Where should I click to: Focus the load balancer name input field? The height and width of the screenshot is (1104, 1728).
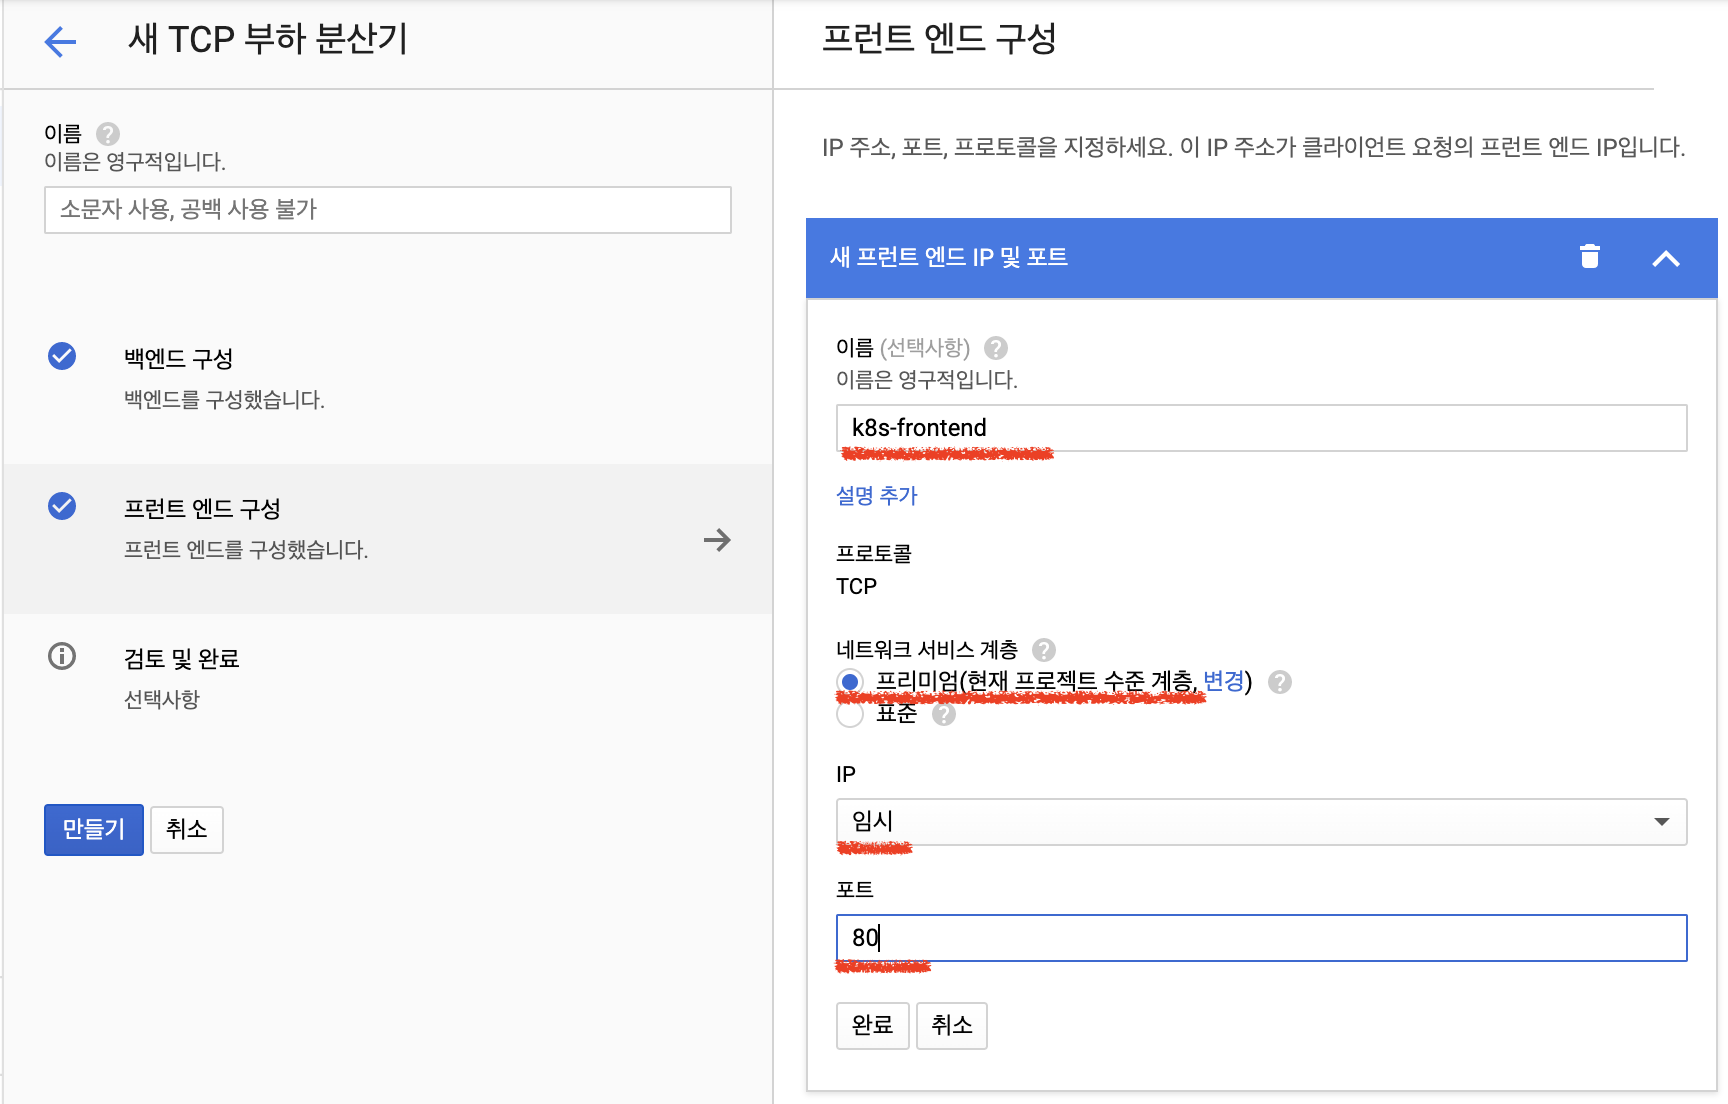point(388,210)
